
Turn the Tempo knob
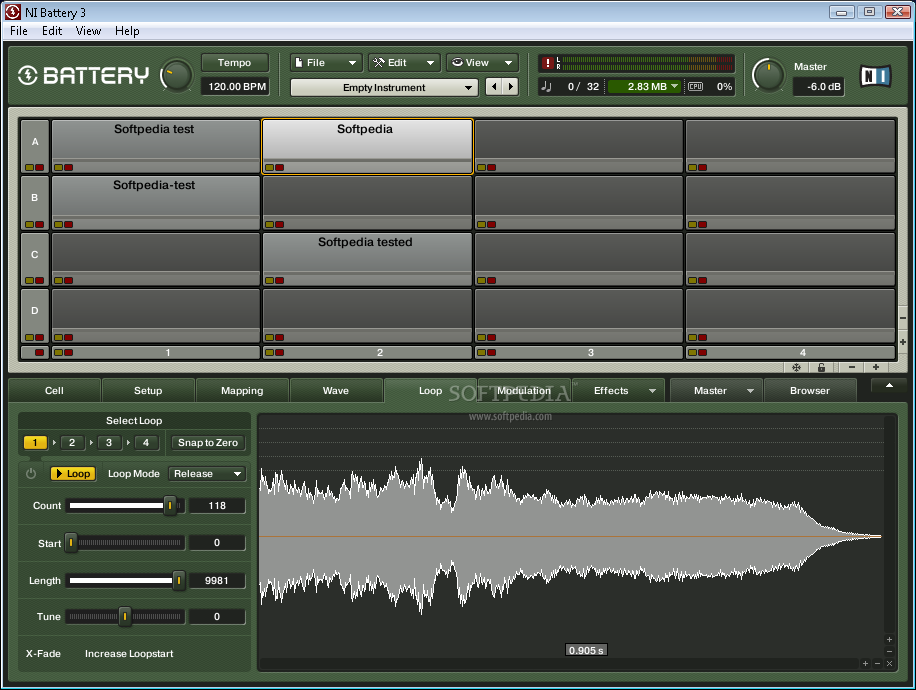coord(176,76)
